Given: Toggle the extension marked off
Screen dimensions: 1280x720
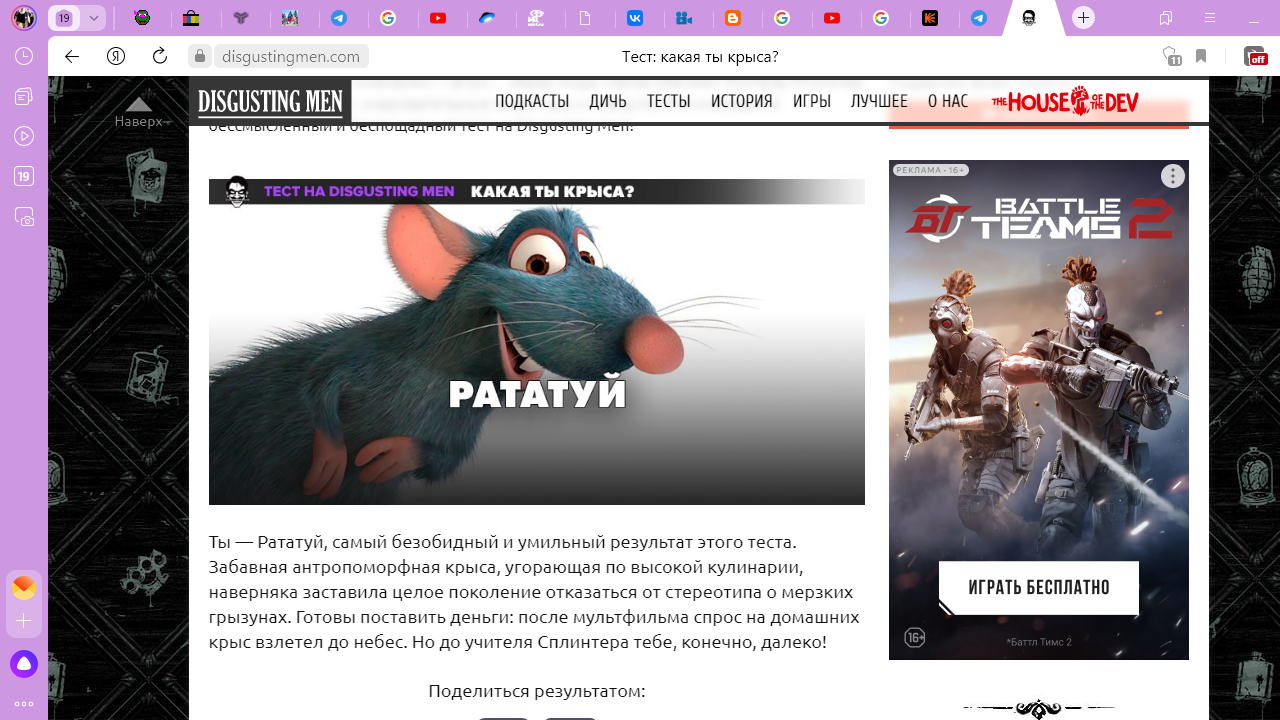Looking at the screenshot, I should point(1254,56).
